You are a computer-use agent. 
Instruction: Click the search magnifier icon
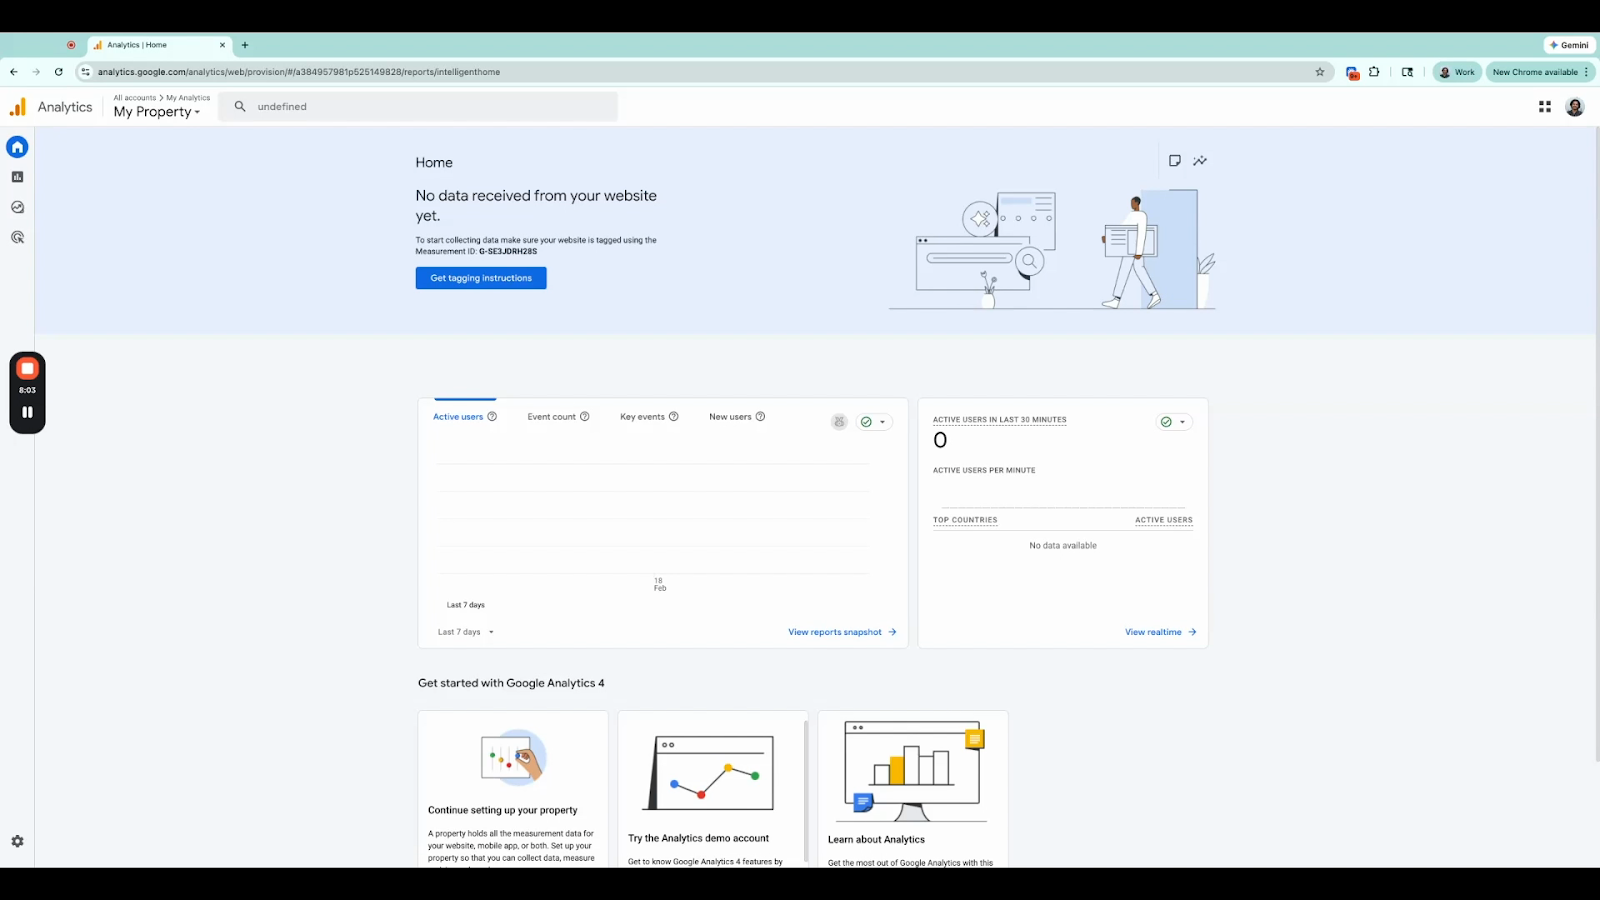pyautogui.click(x=240, y=107)
